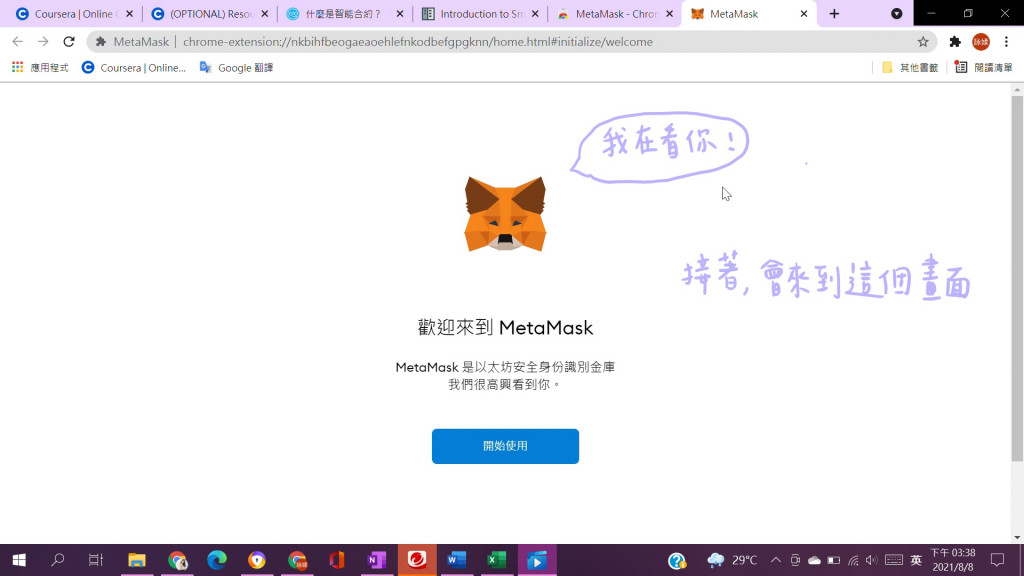The height and width of the screenshot is (576, 1024).
Task: Switch to MetaMask - Chrome store tab
Action: [x=616, y=14]
